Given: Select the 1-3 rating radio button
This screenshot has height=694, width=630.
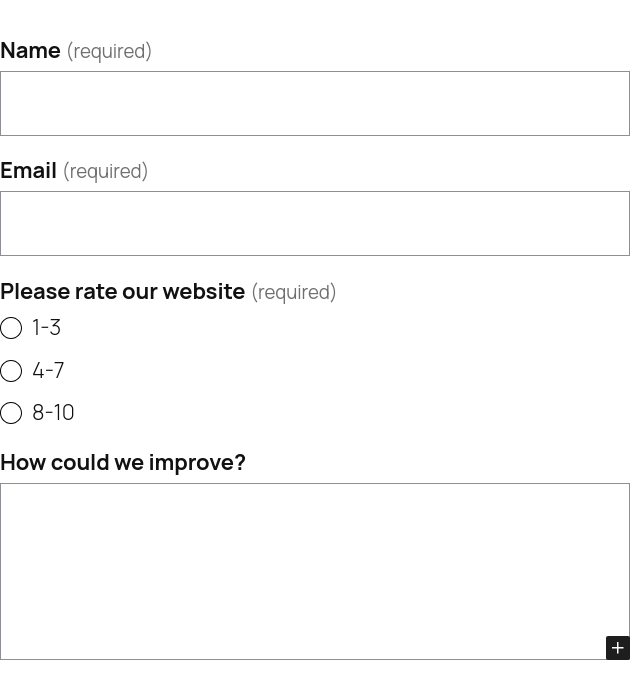Looking at the screenshot, I should click(11, 328).
